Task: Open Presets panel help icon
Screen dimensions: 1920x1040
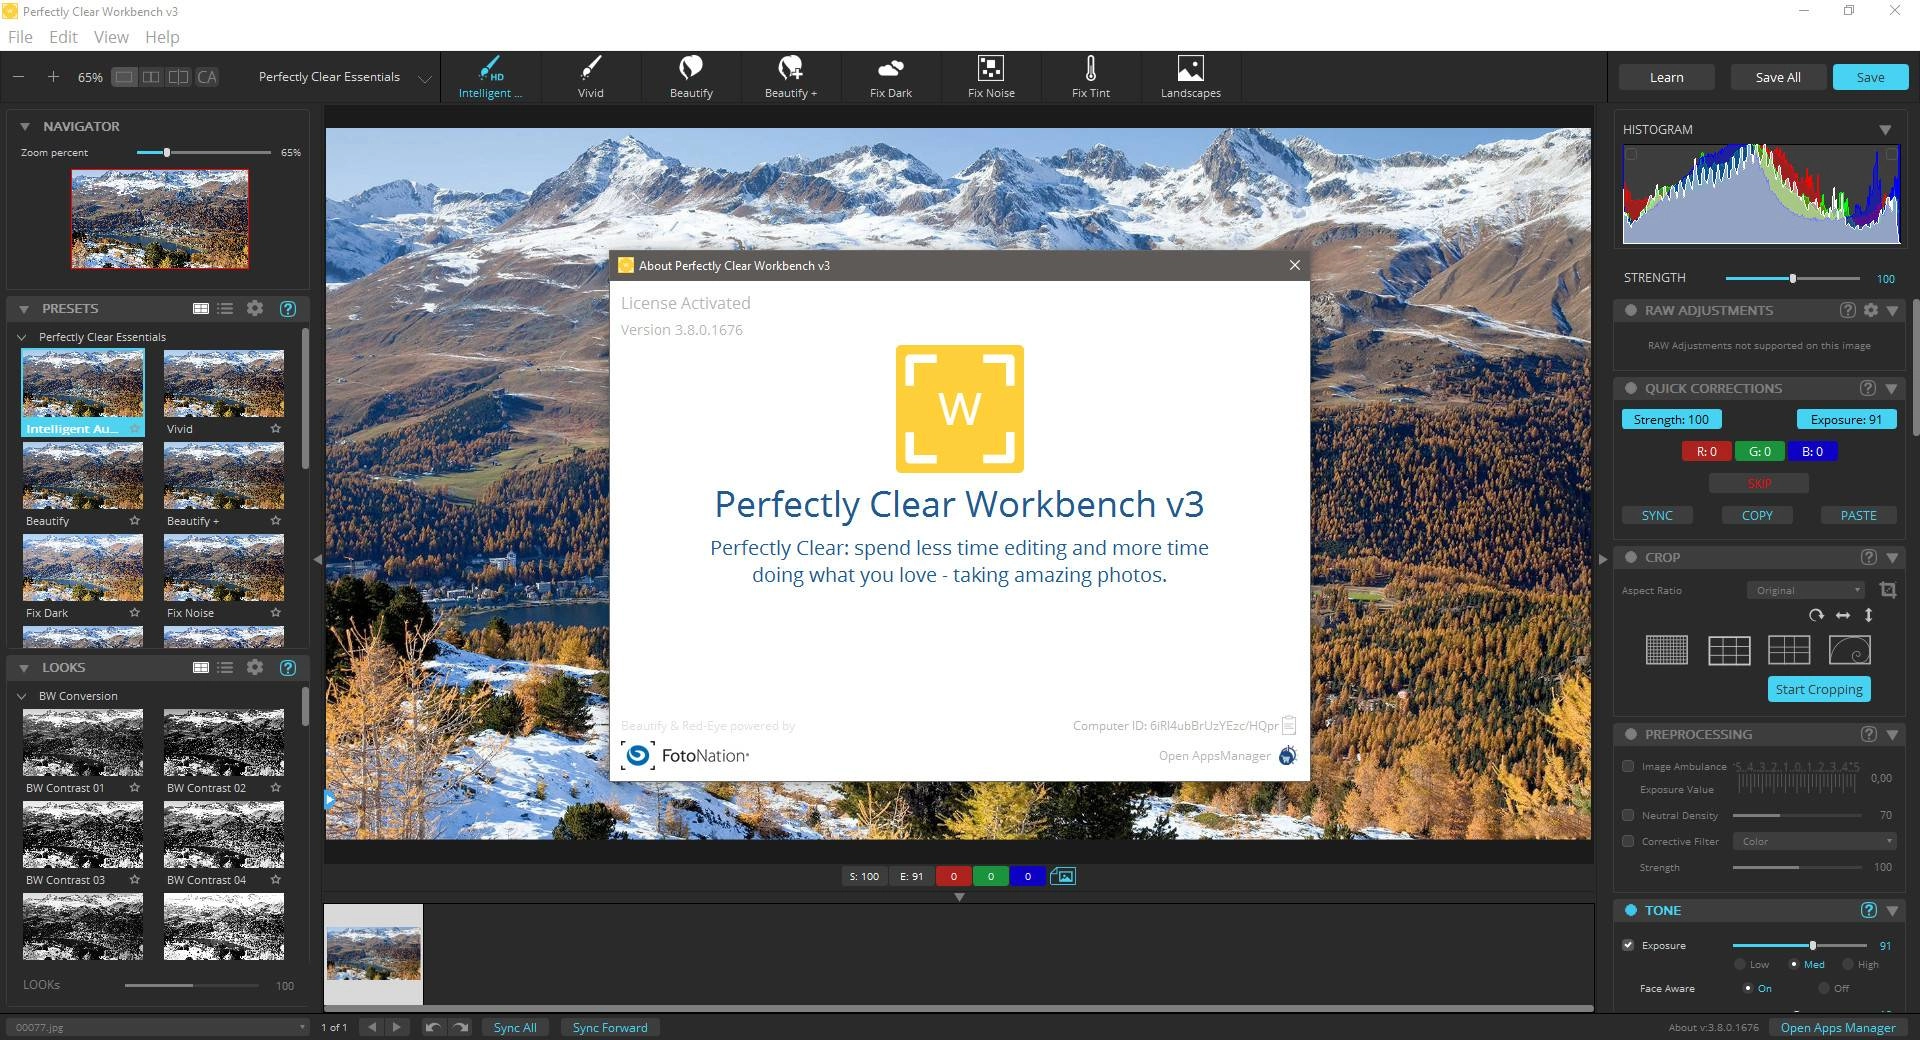Action: 288,308
